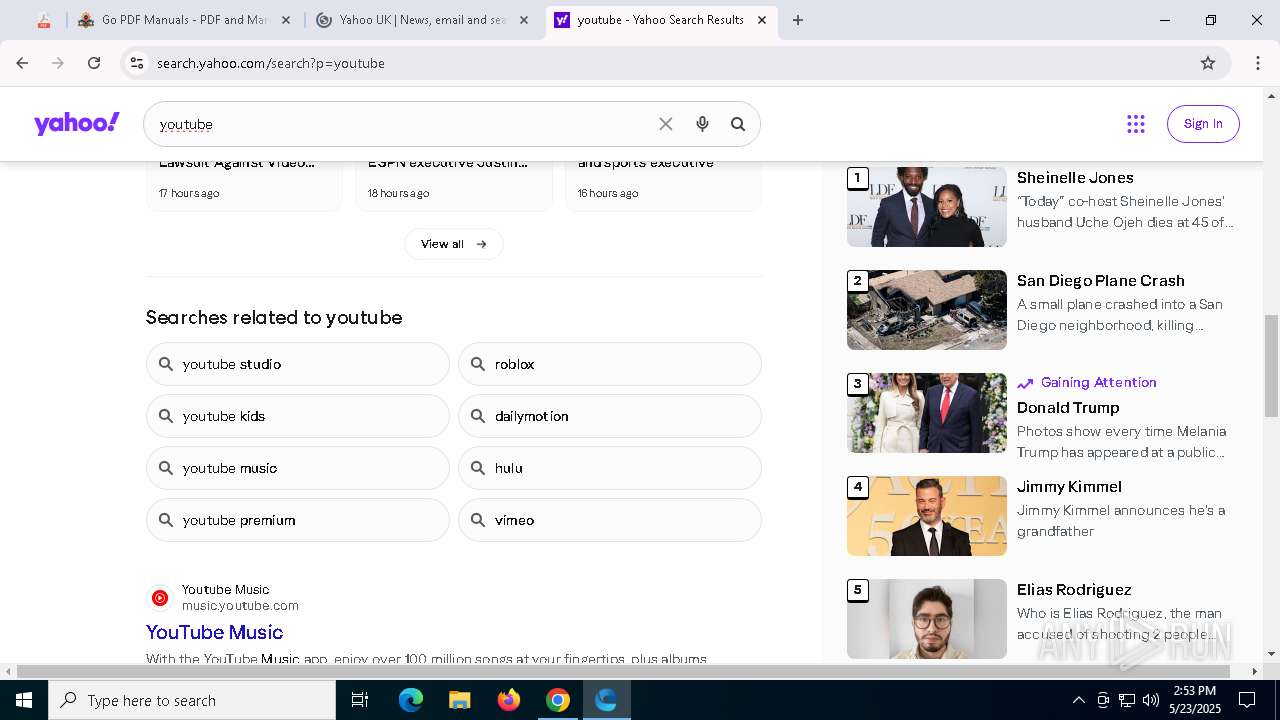Select the first pinned browser tab
Image resolution: width=1280 pixels, height=720 pixels.
(44, 20)
